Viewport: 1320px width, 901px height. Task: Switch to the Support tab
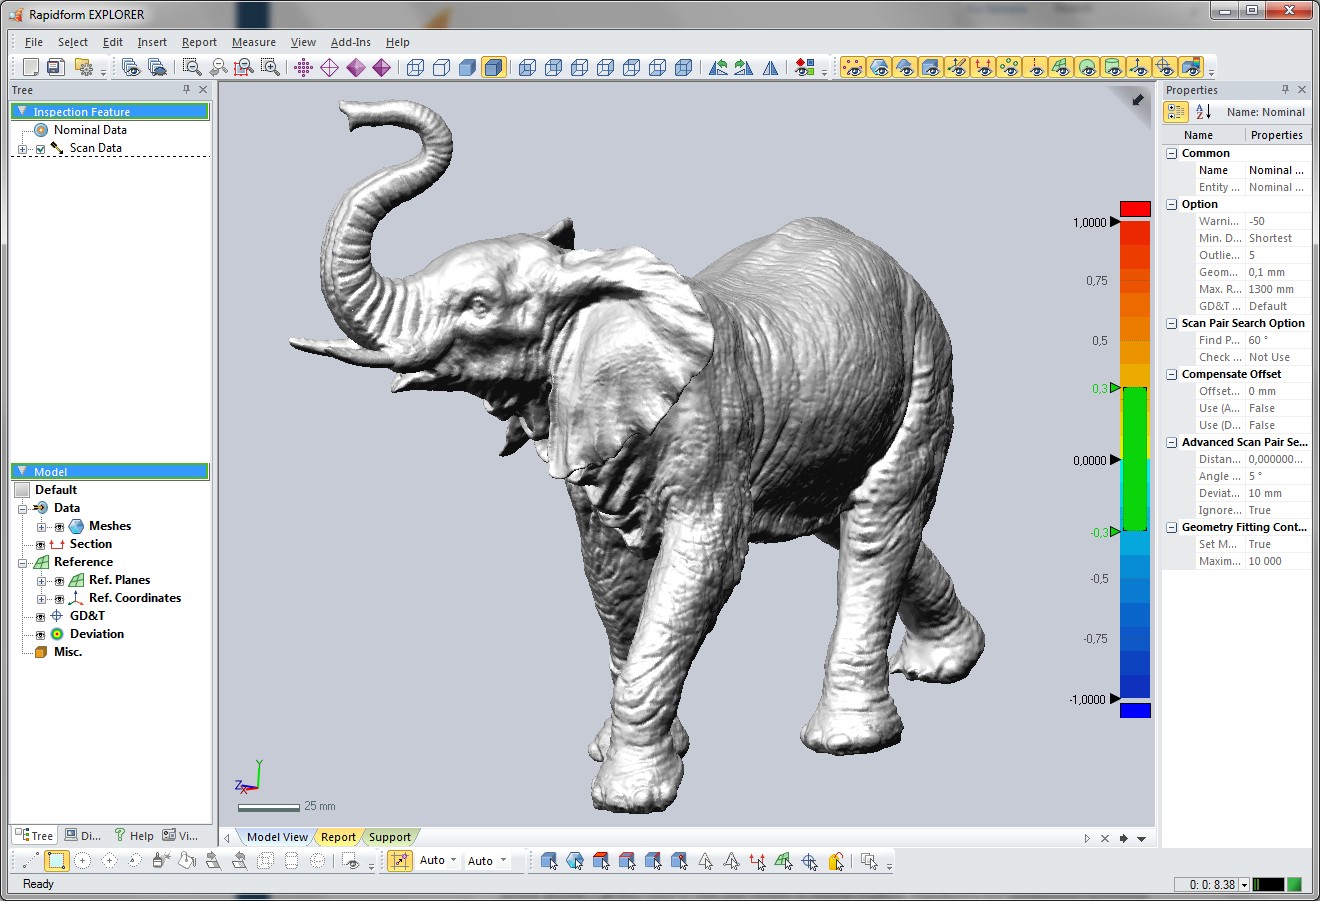pyautogui.click(x=390, y=837)
